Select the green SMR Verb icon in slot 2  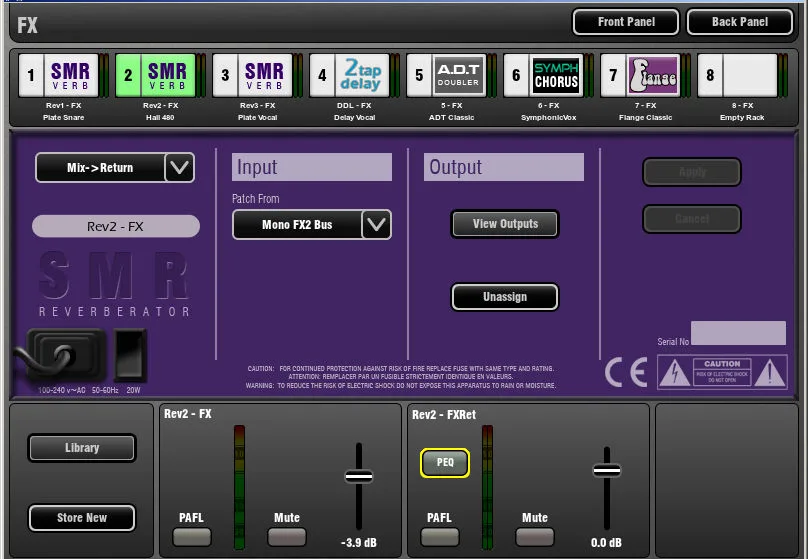pyautogui.click(x=168, y=75)
